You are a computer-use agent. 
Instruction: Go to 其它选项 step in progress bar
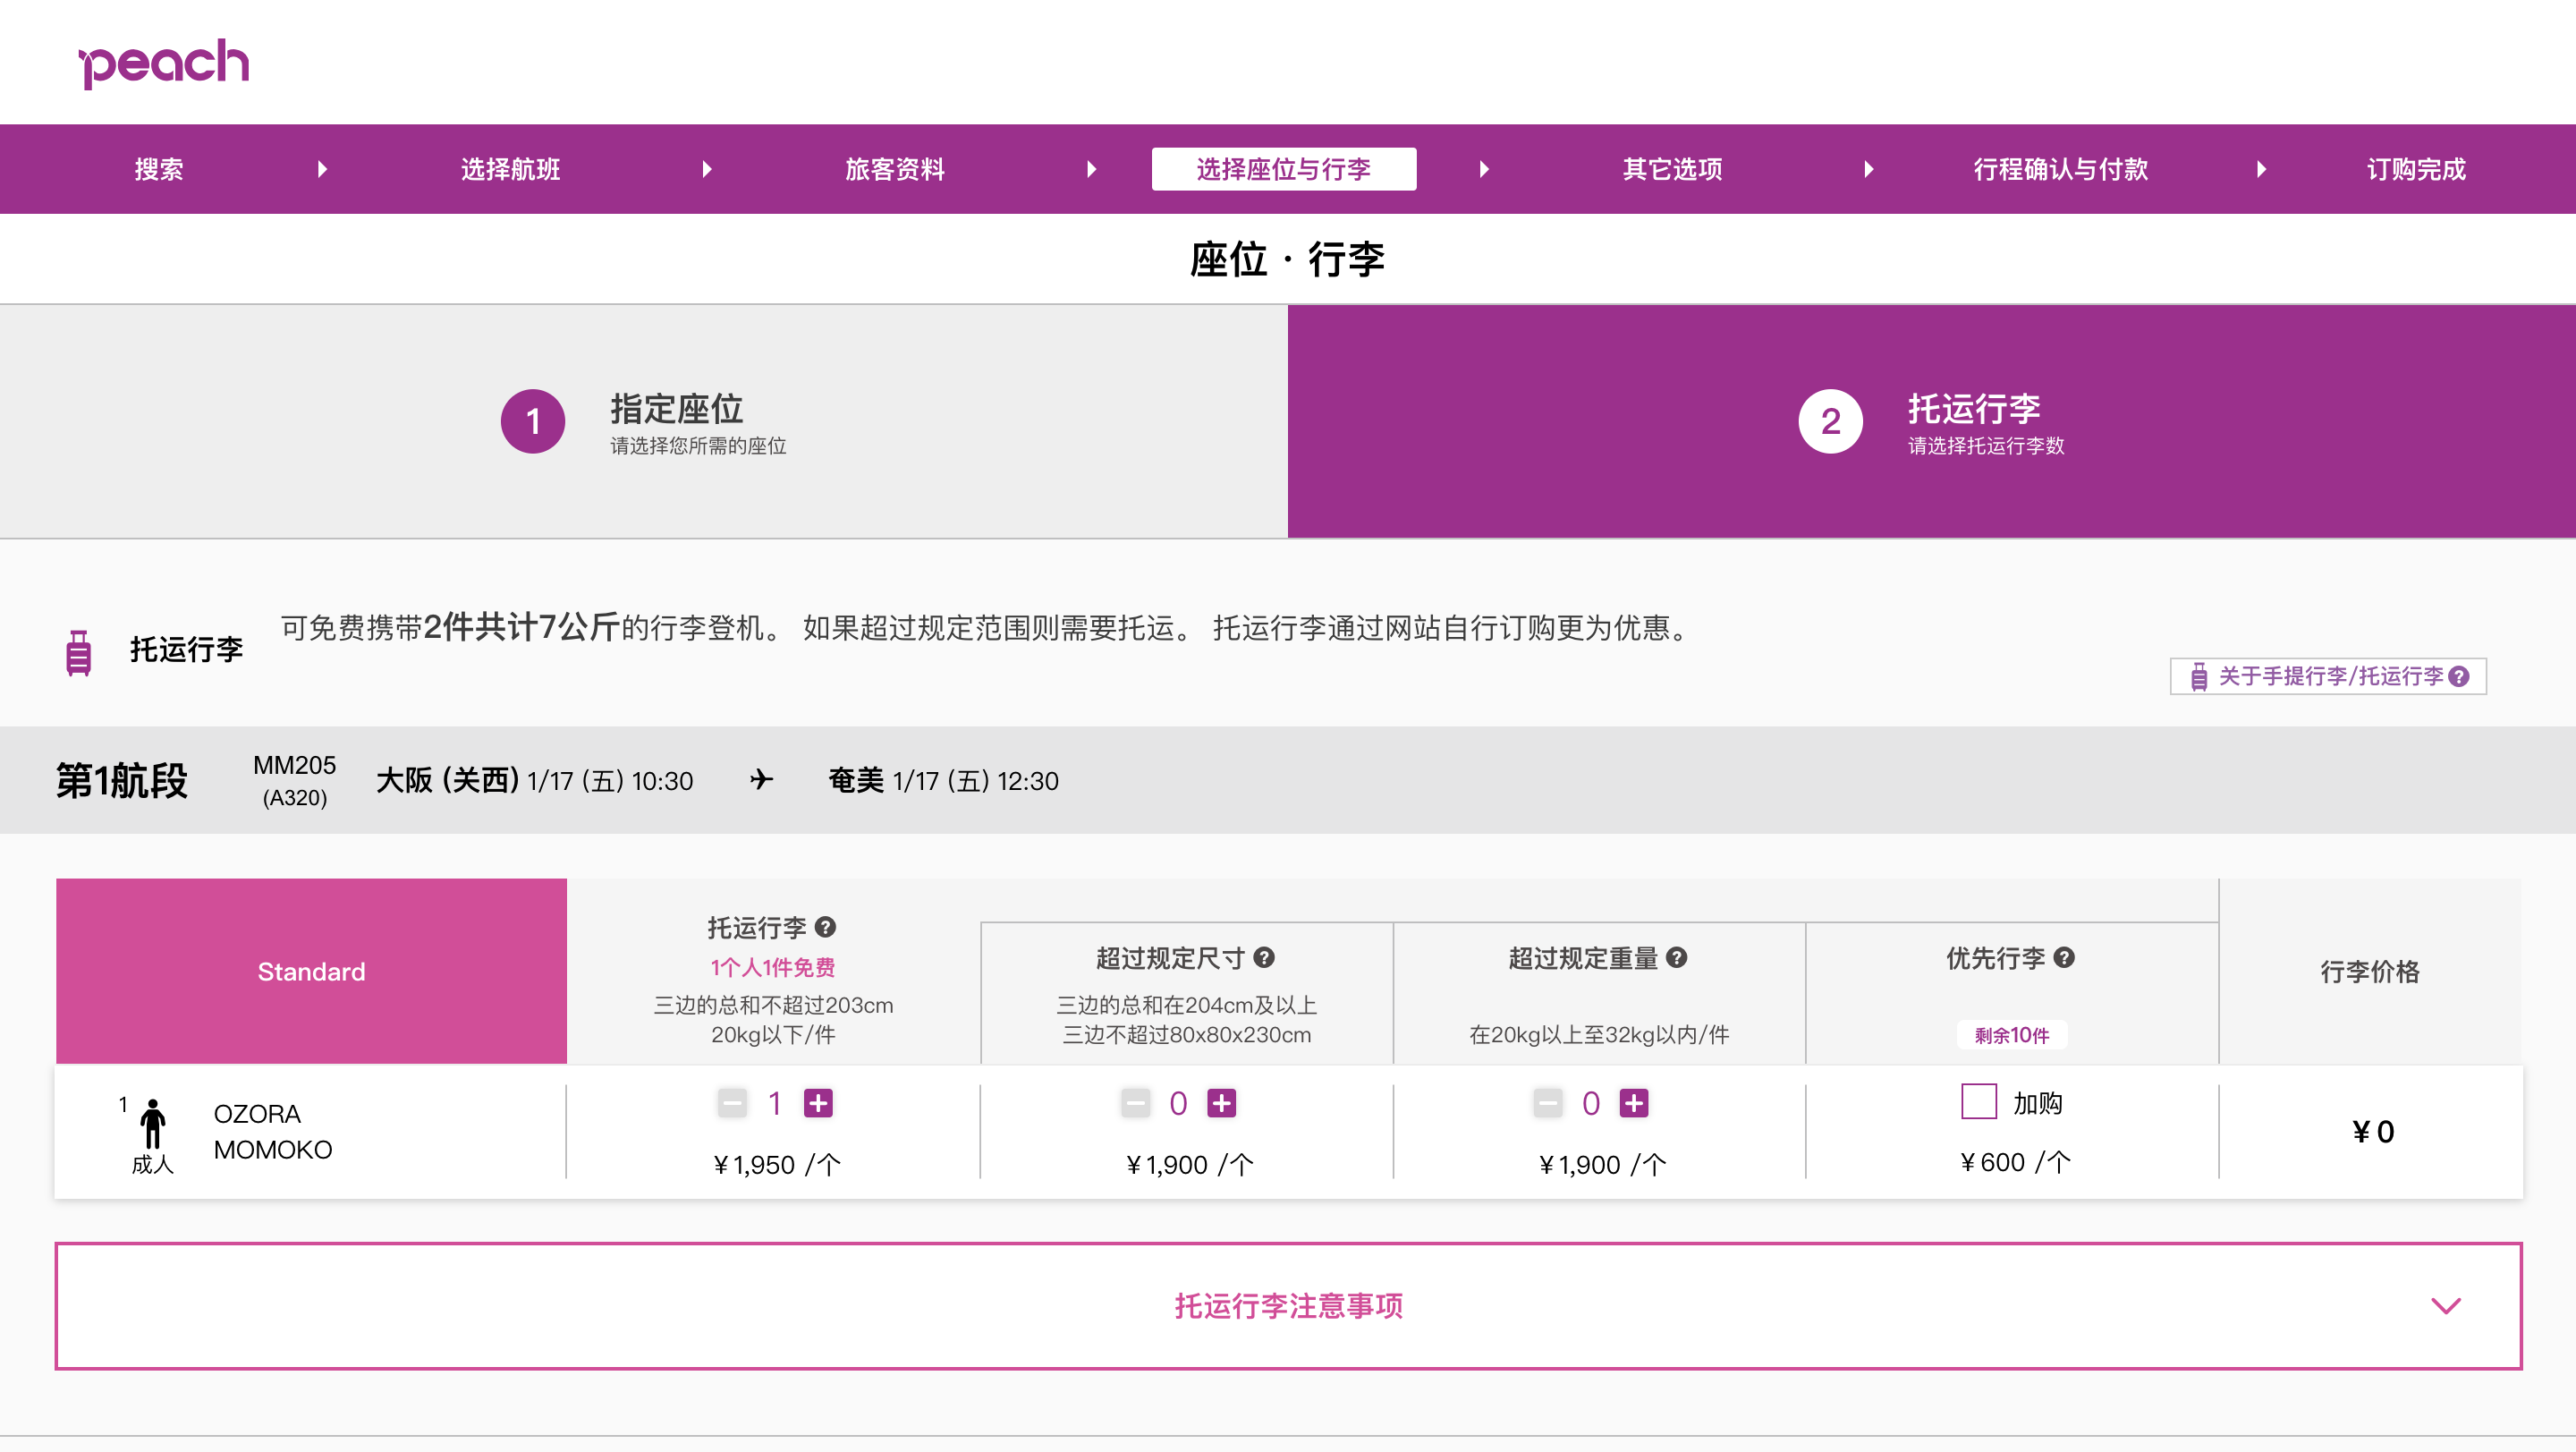(1672, 169)
